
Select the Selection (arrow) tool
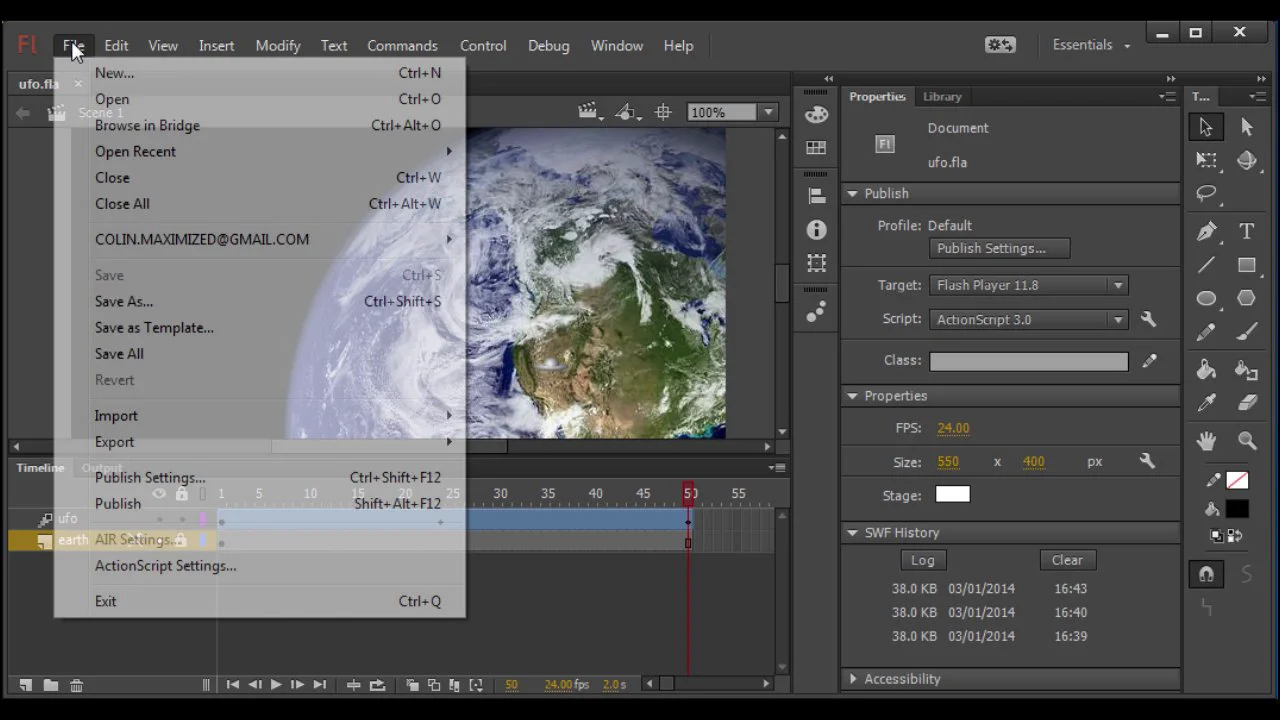click(x=1206, y=127)
